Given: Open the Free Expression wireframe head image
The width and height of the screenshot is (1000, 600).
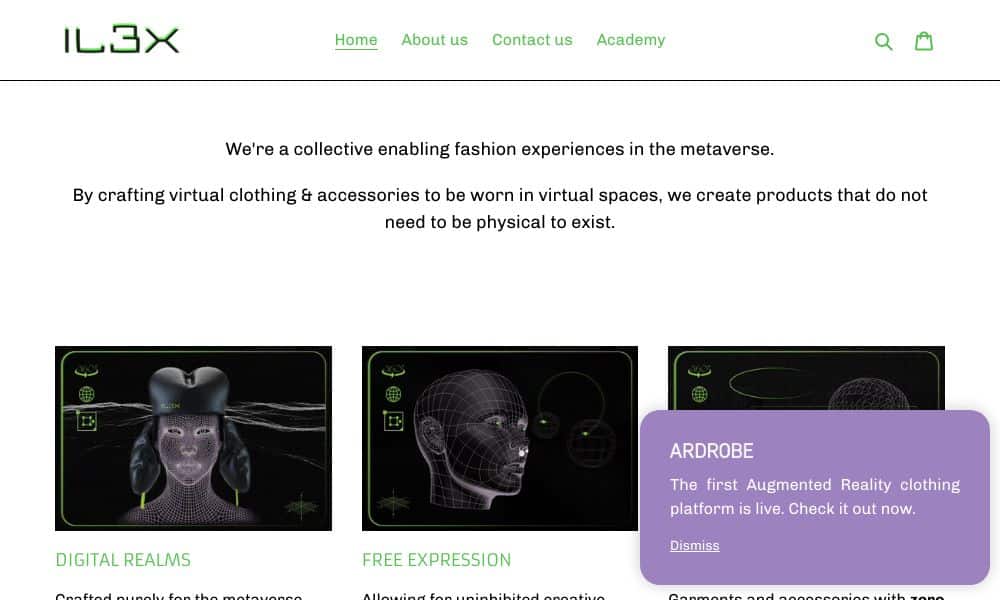Looking at the screenshot, I should pos(500,438).
